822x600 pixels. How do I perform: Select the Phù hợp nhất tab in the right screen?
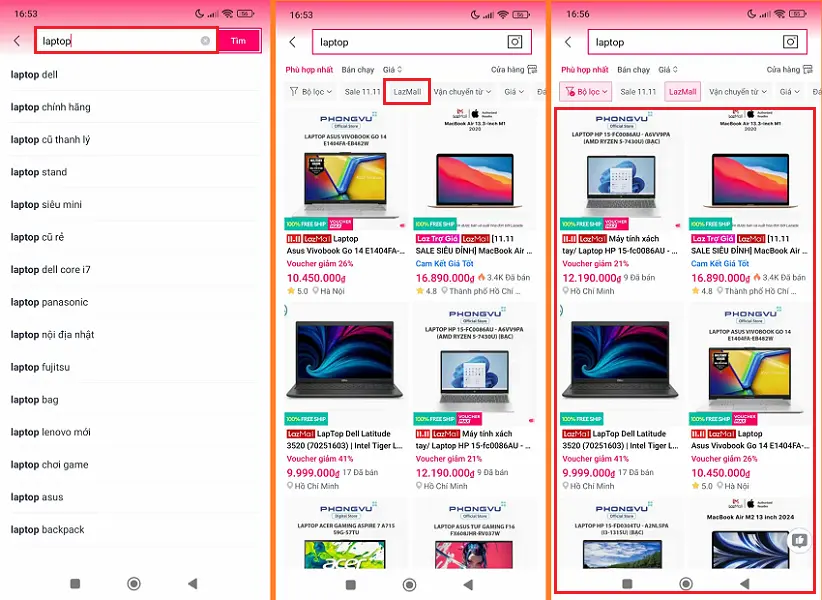(x=585, y=70)
